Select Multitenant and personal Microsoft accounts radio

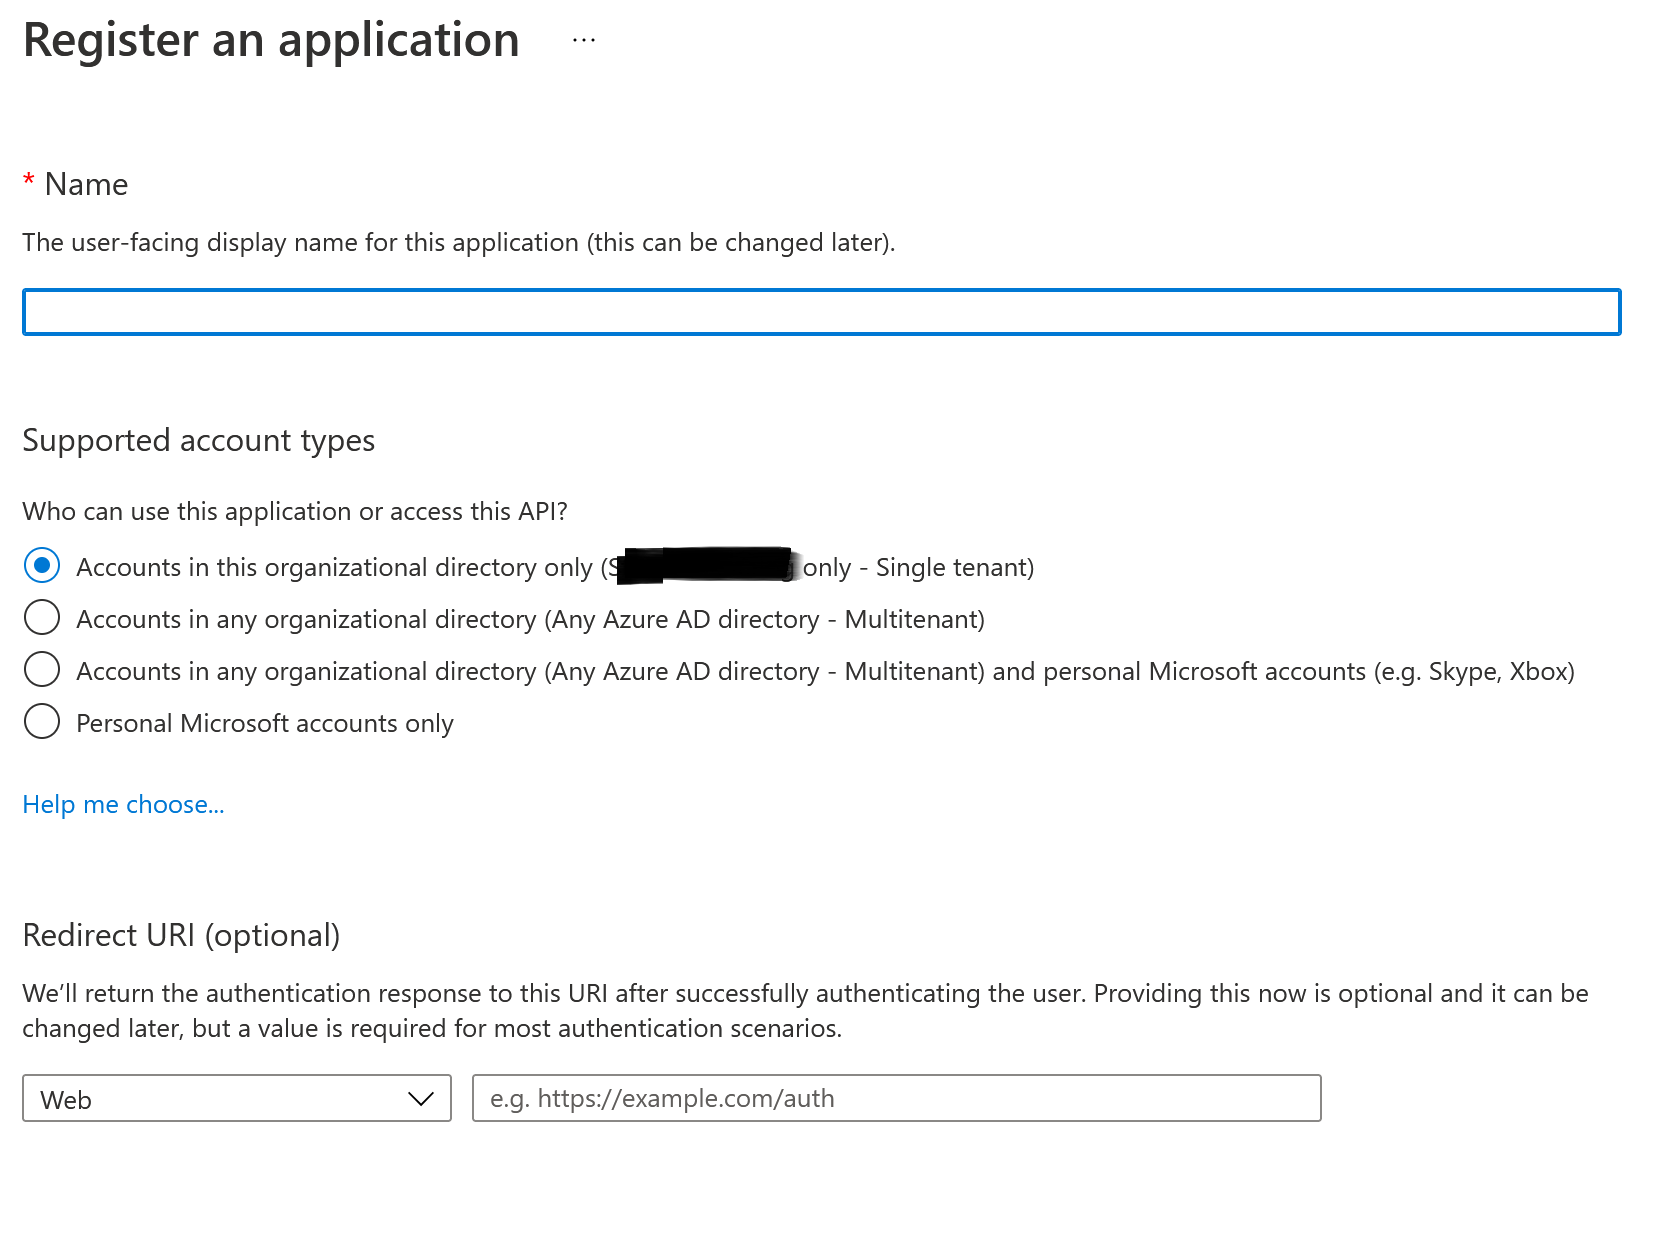coord(42,670)
